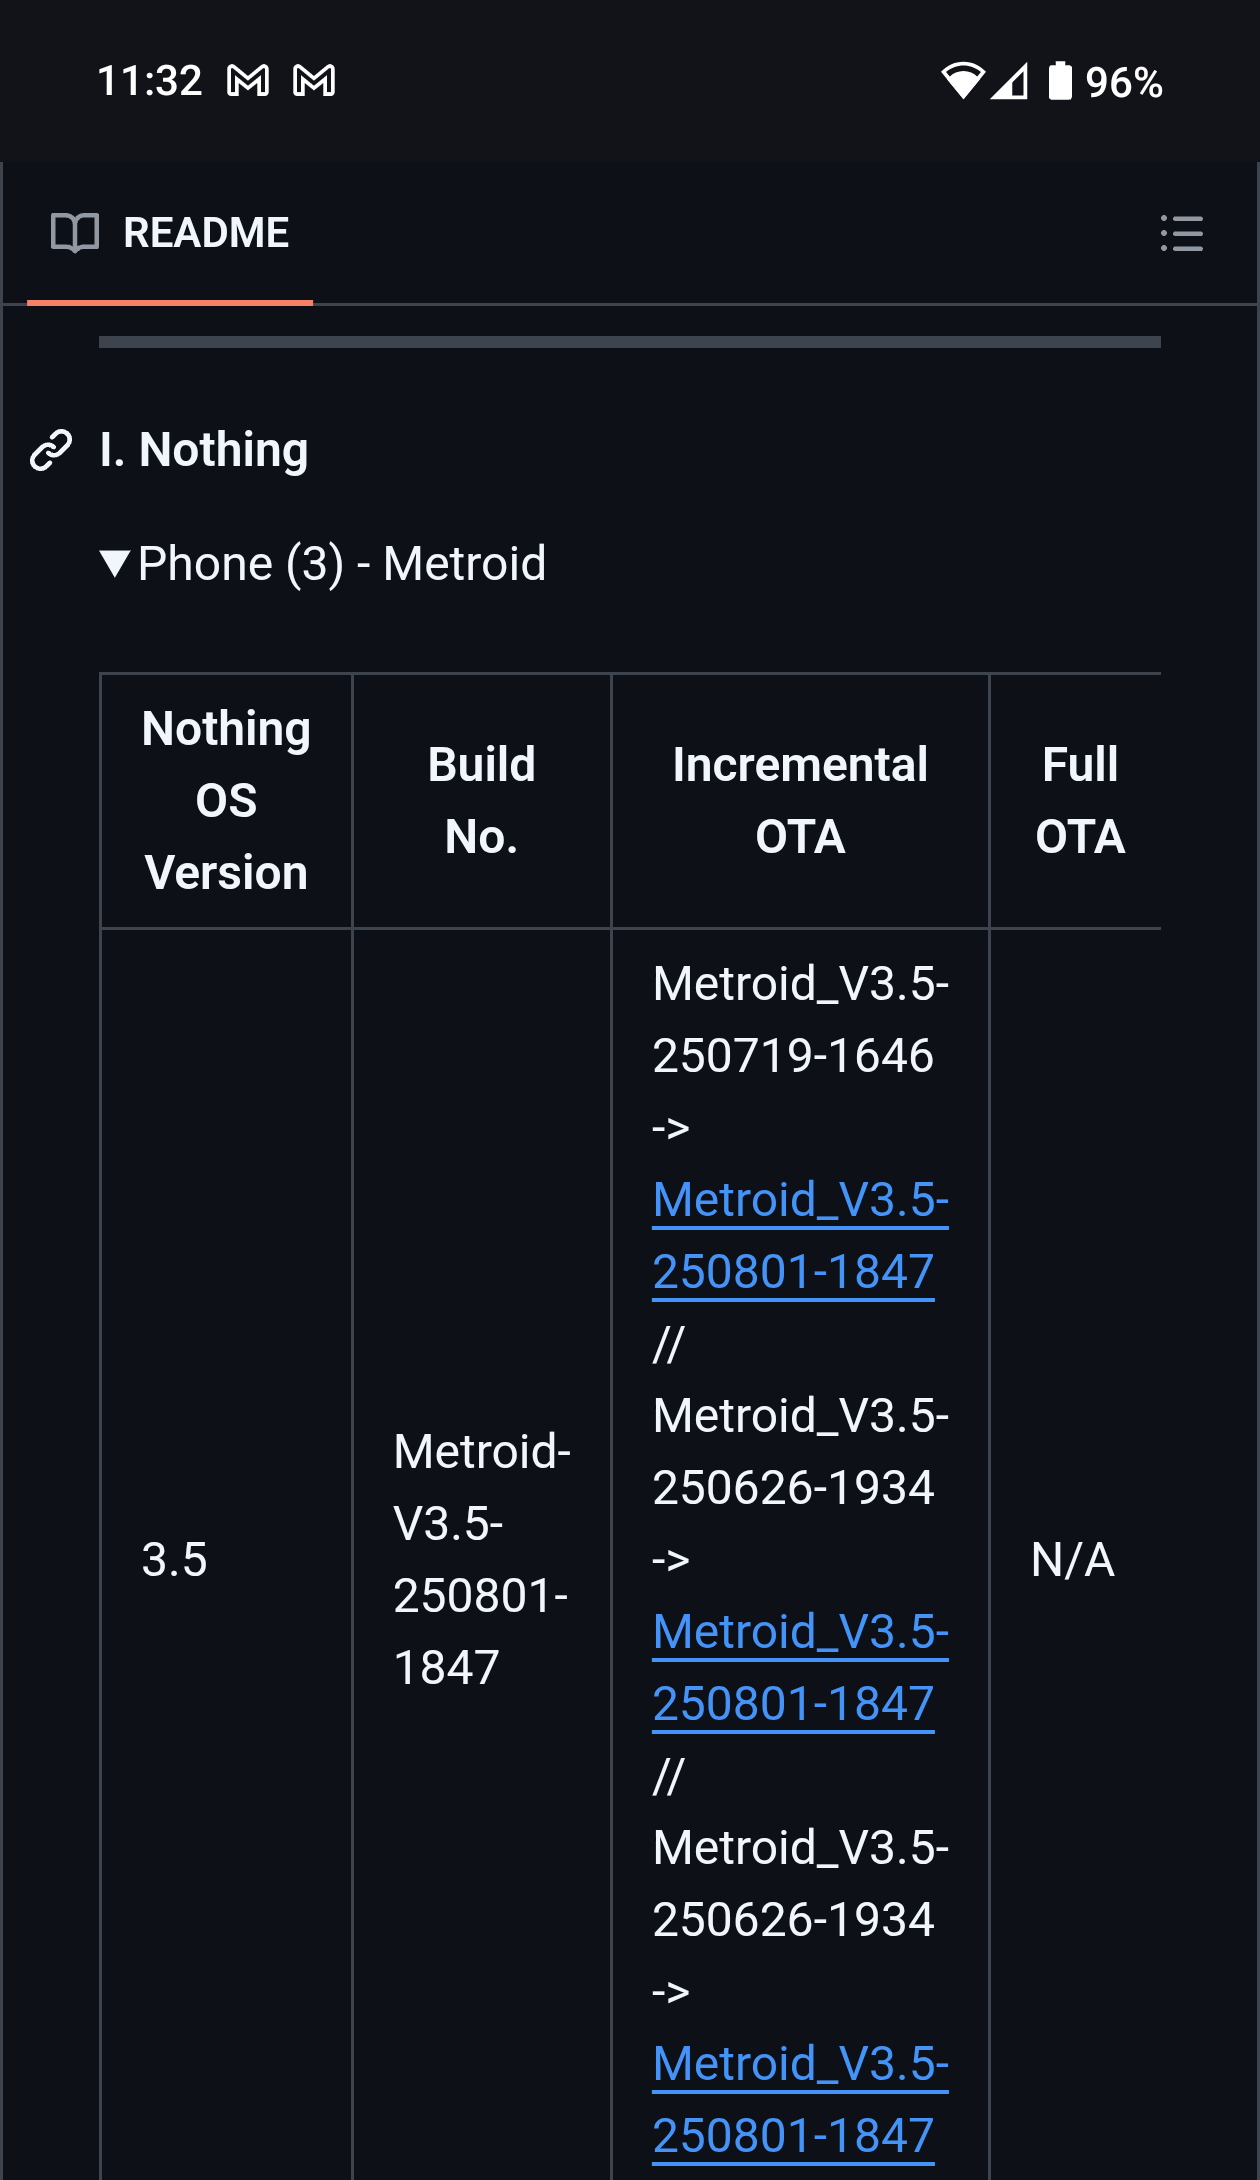Open the bottom-most Metroid_V3.5-250801-1847 link
The width and height of the screenshot is (1260, 2180).
(x=799, y=2099)
